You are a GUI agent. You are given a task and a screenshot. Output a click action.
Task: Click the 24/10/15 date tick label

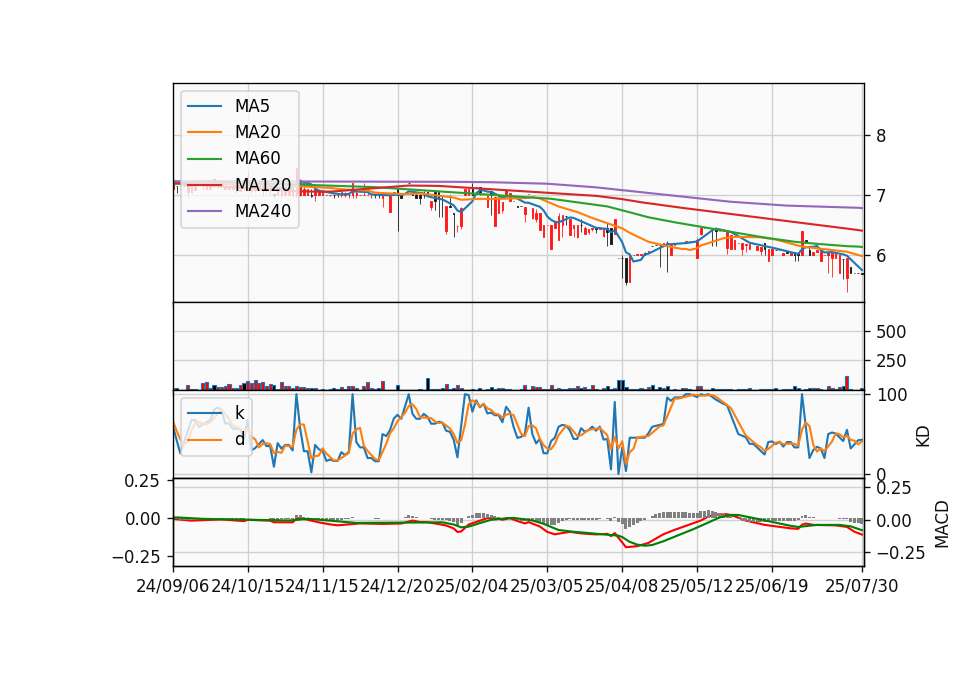pyautogui.click(x=248, y=586)
